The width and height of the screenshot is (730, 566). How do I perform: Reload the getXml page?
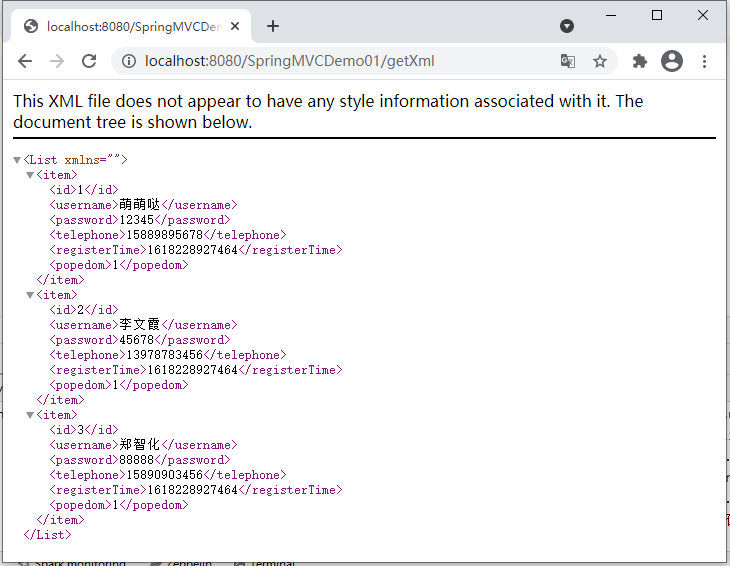coord(89,61)
